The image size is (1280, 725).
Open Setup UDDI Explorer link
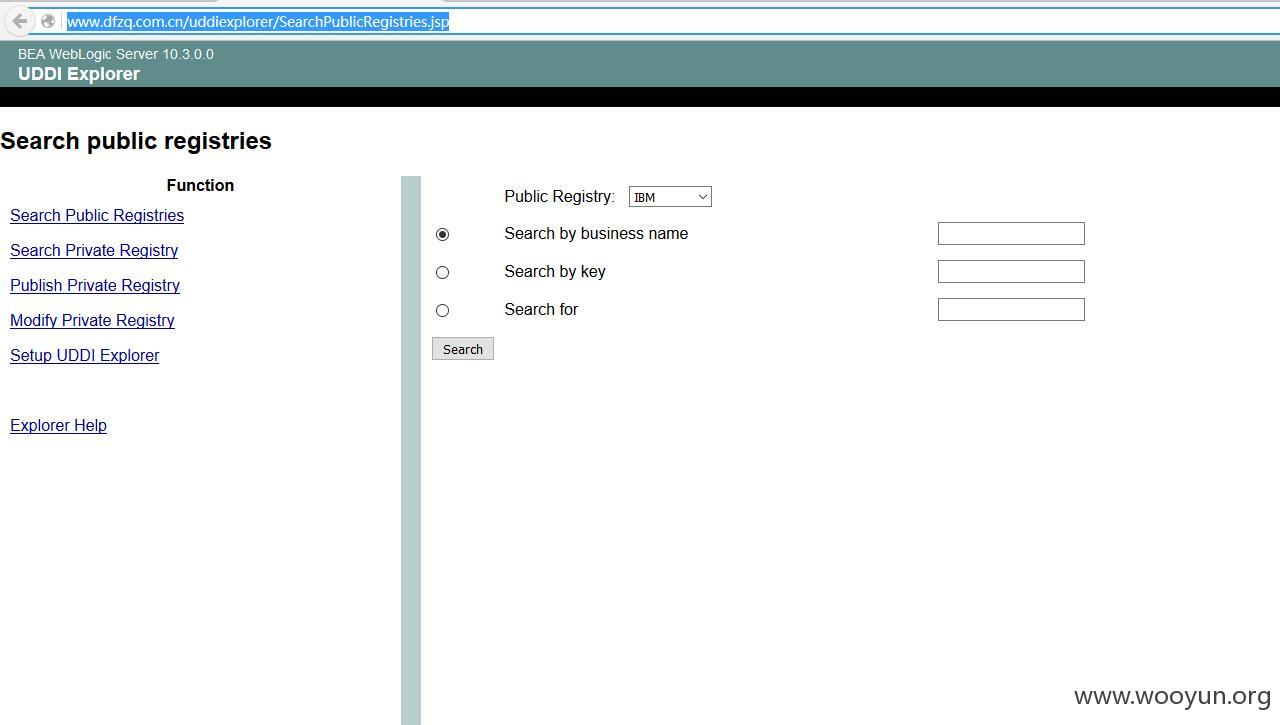(84, 355)
